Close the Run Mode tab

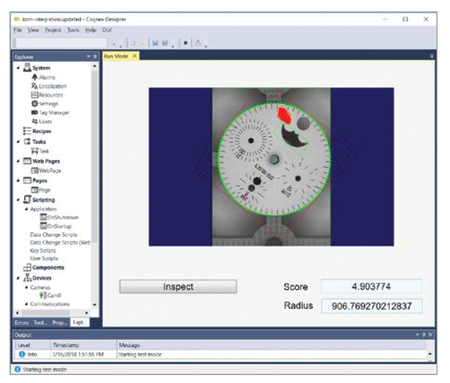click(x=134, y=56)
